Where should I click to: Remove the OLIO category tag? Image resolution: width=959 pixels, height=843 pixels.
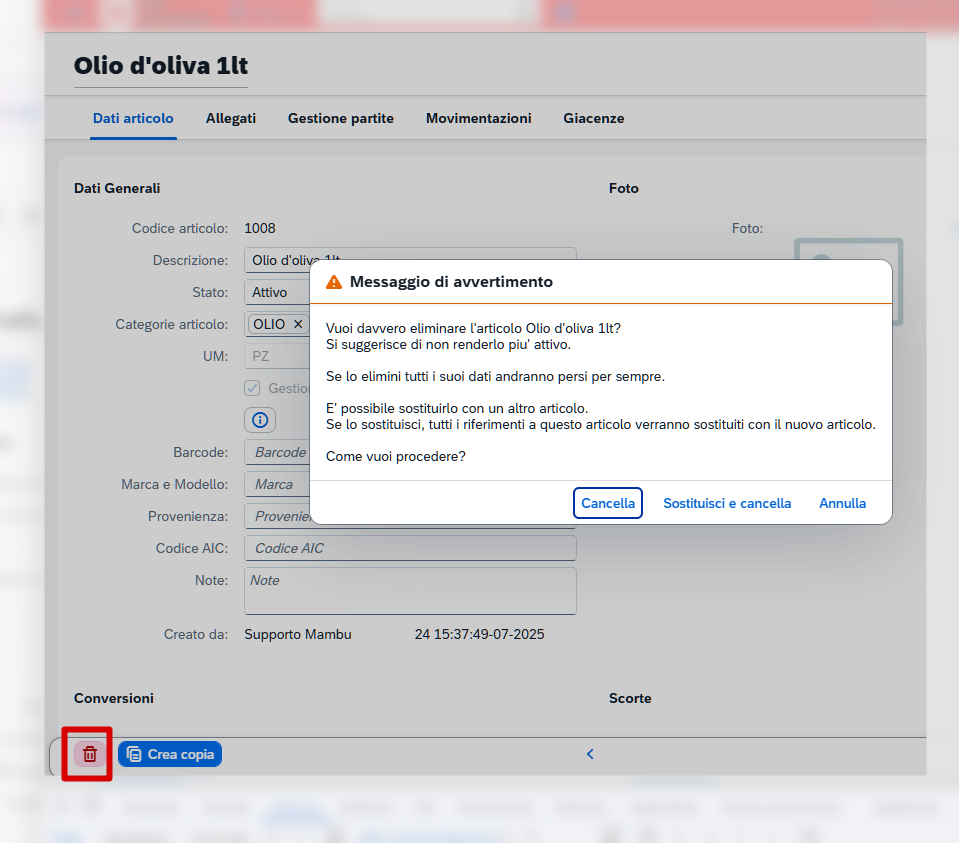click(x=298, y=324)
